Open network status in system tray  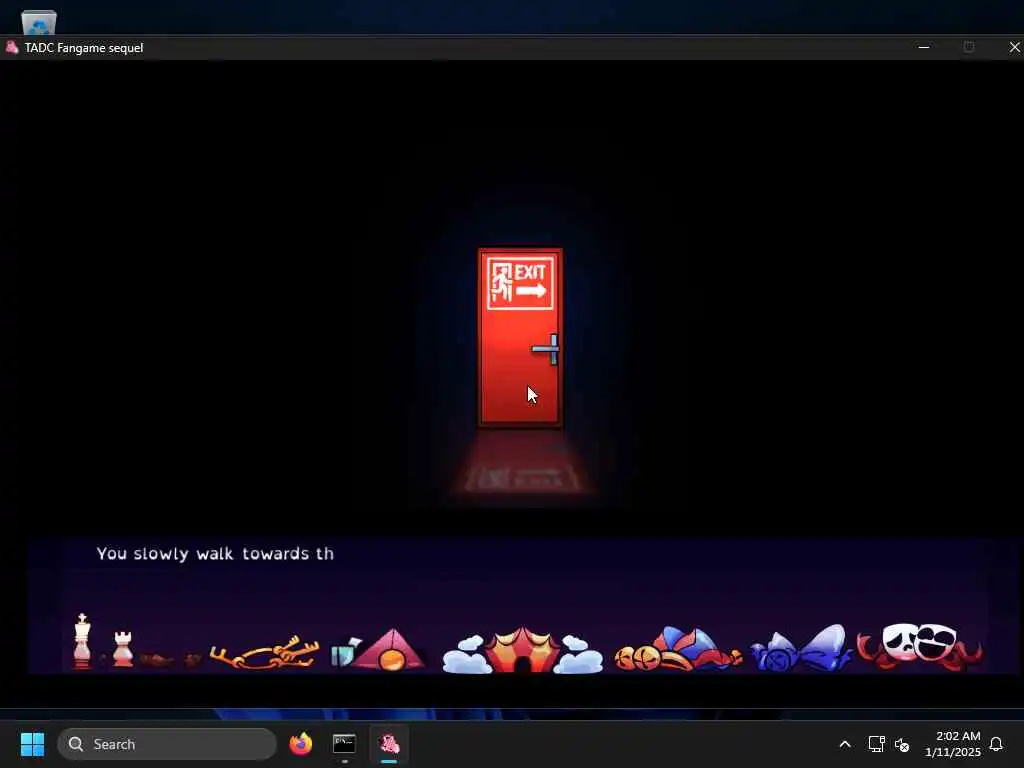click(x=876, y=744)
